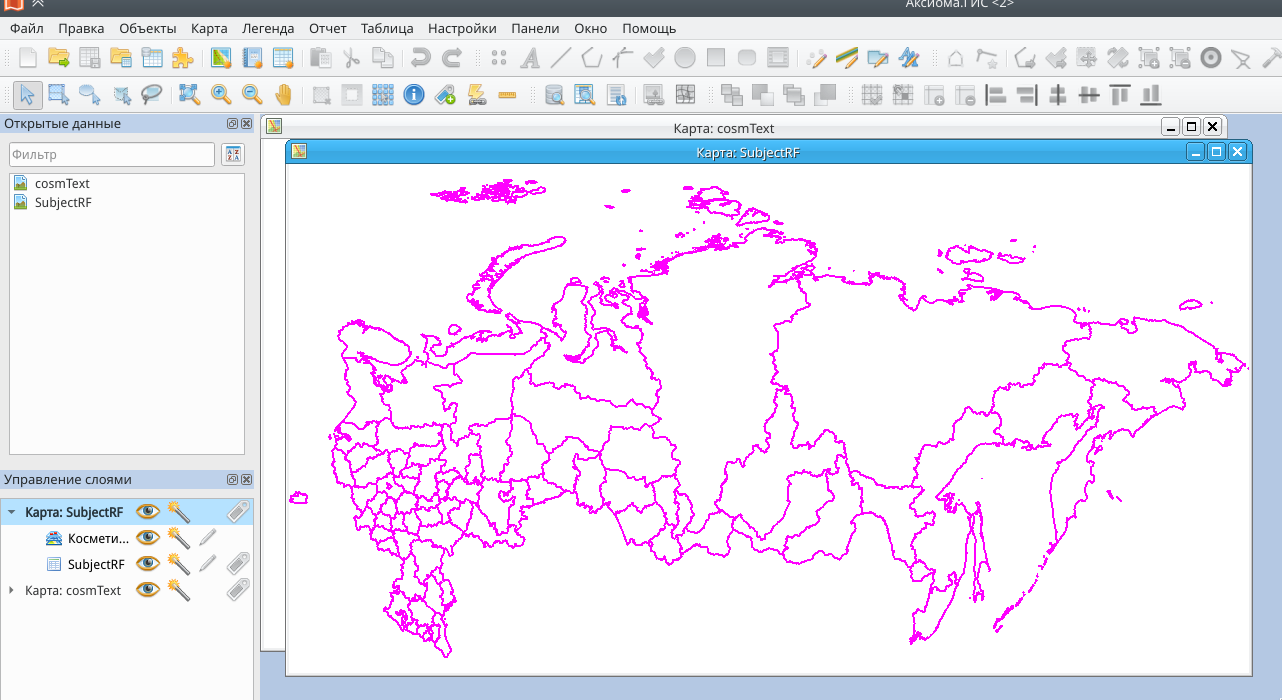
Task: Click inside the Фильтр input field
Action: click(110, 154)
